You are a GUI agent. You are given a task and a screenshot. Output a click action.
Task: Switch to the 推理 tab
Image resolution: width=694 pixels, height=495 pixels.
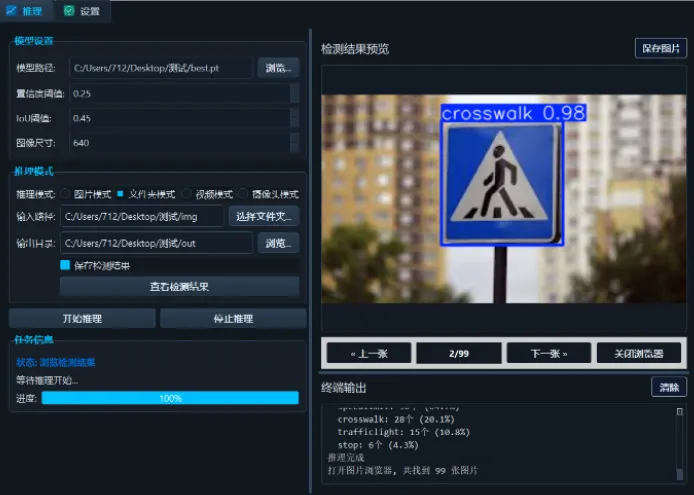click(x=26, y=11)
